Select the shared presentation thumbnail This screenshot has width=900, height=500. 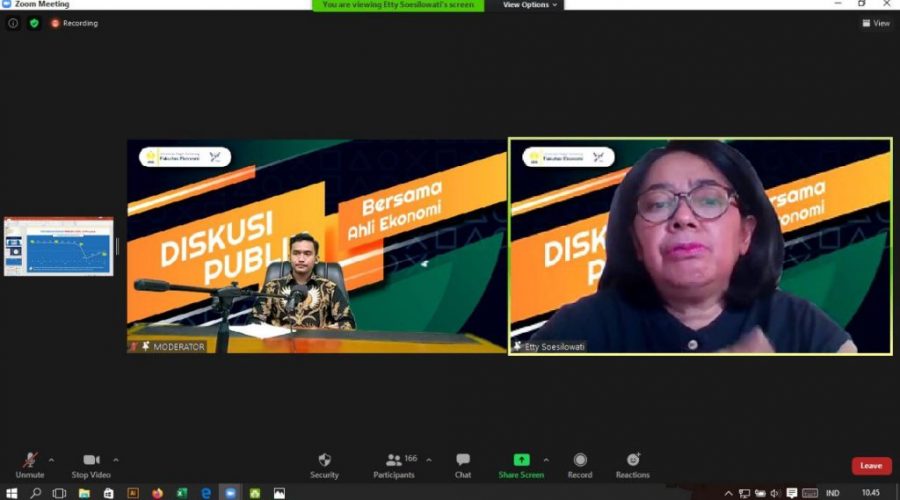coord(59,246)
